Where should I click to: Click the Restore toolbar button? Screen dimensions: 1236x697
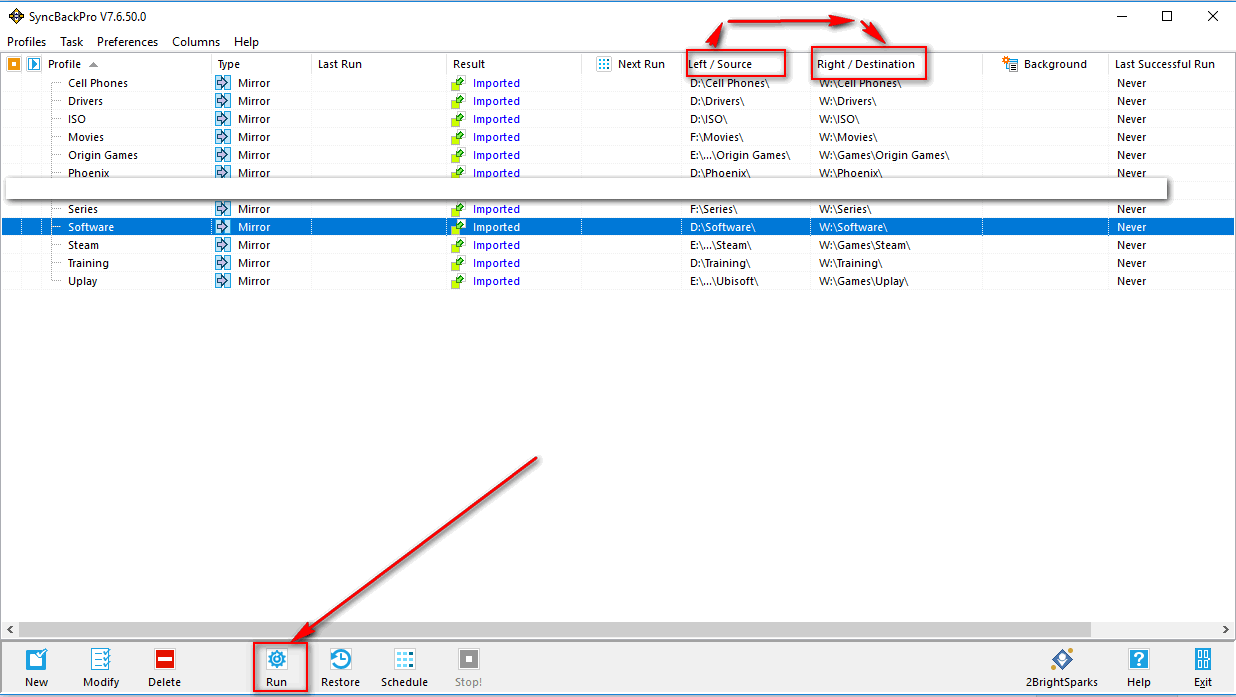tap(340, 668)
